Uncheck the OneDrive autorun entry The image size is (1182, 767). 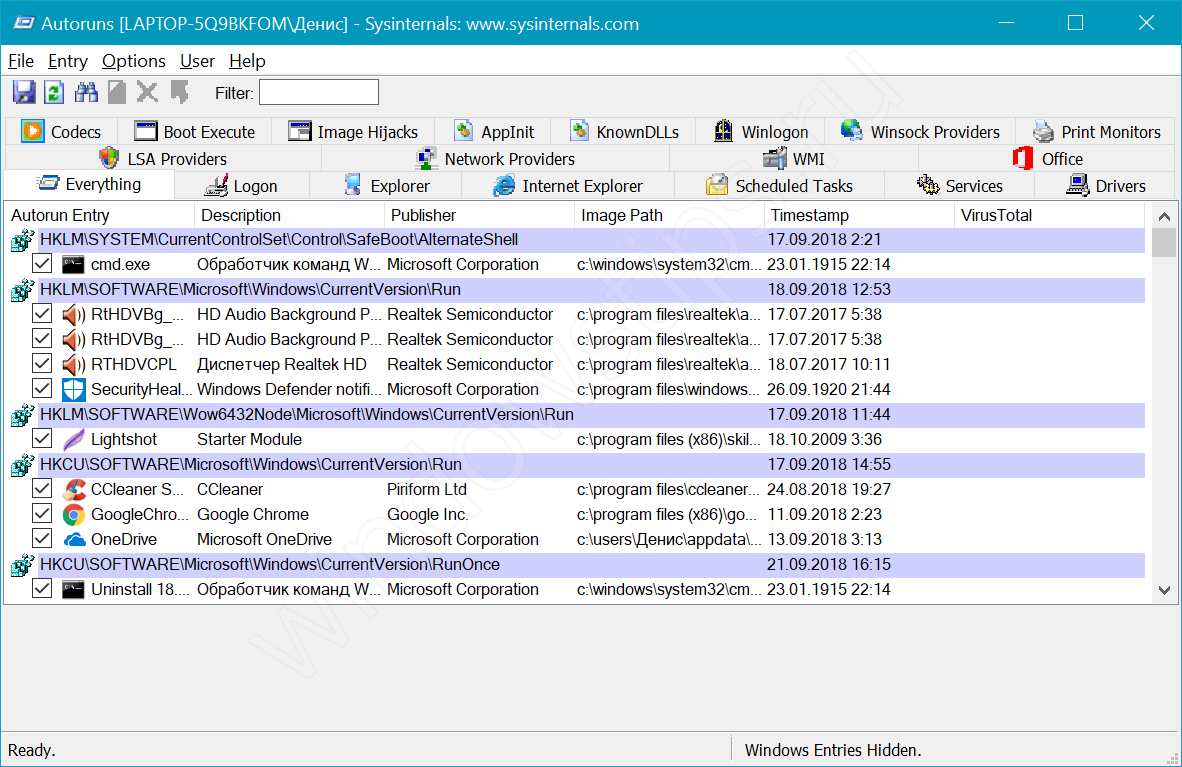coord(42,540)
